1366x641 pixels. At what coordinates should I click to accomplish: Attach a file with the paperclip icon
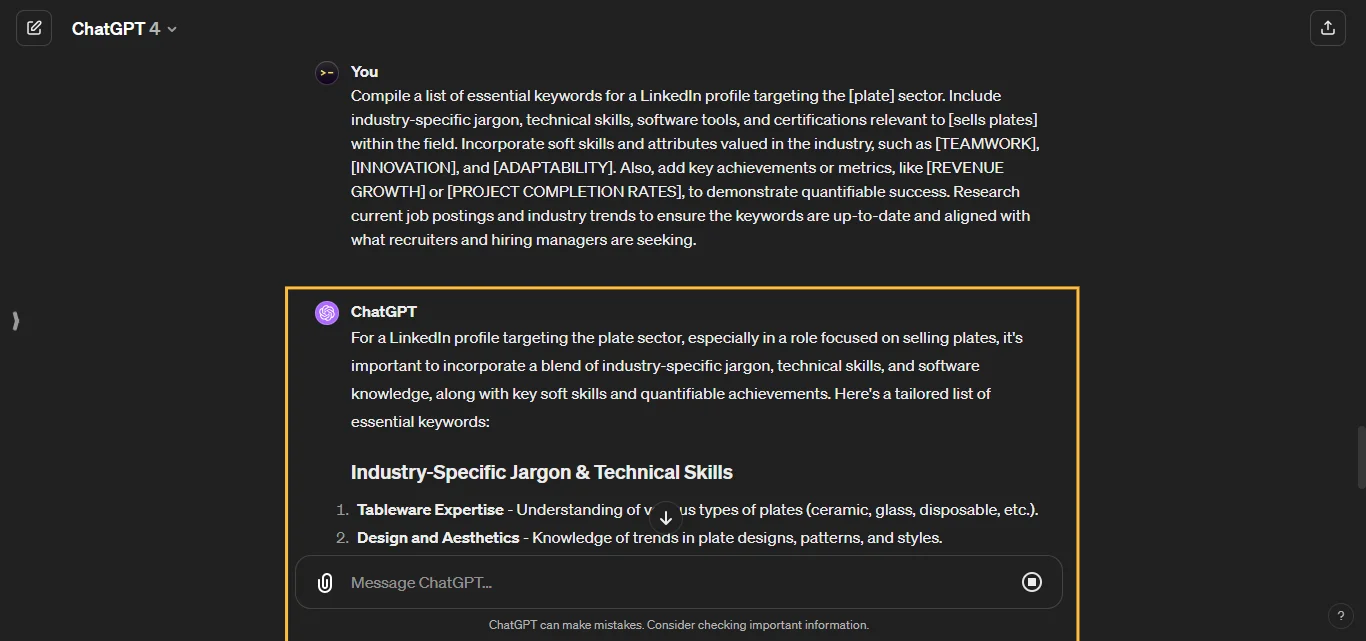324,582
